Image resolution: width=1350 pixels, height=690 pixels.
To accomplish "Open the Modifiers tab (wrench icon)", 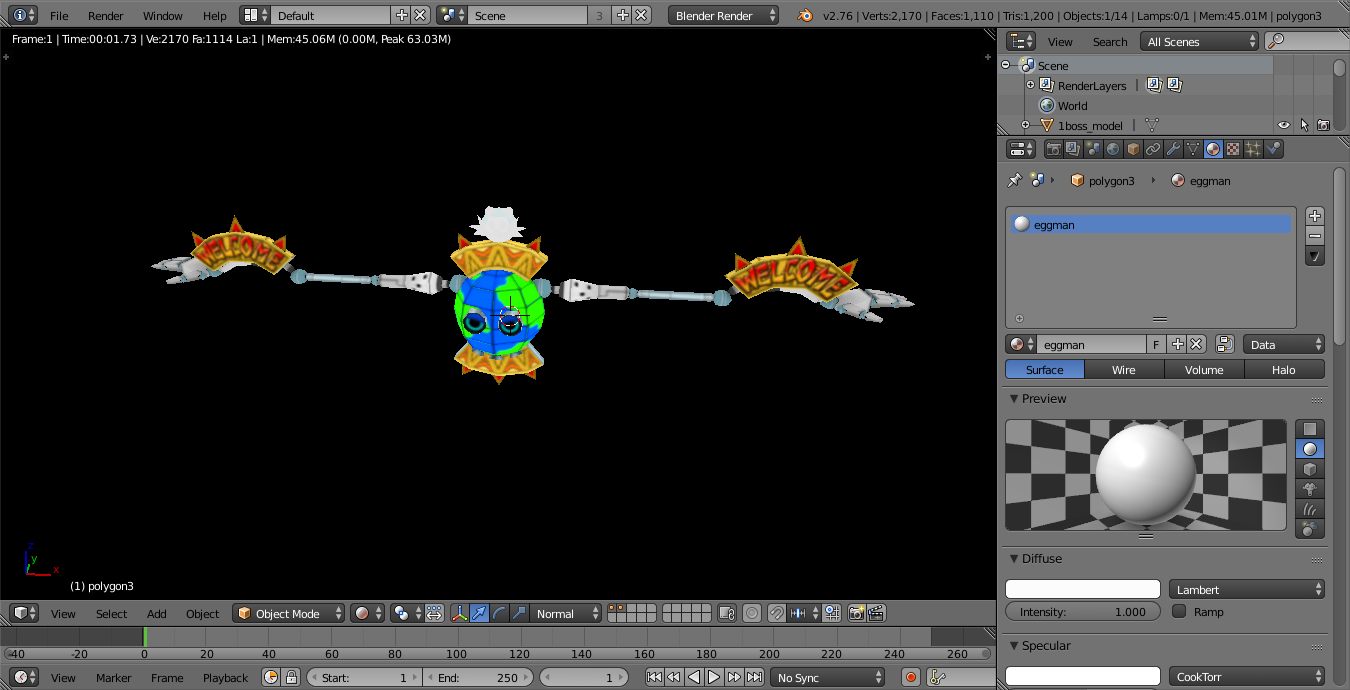I will (1173, 149).
